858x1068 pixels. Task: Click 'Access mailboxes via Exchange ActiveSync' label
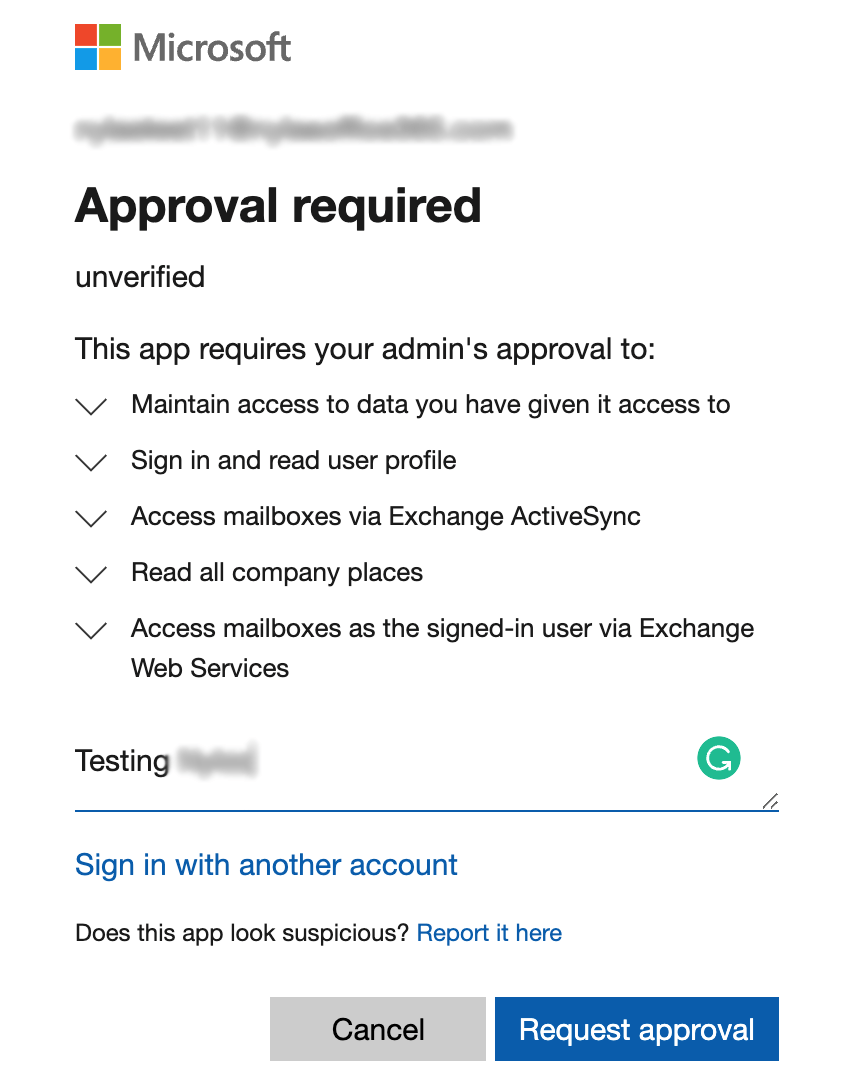tap(385, 517)
